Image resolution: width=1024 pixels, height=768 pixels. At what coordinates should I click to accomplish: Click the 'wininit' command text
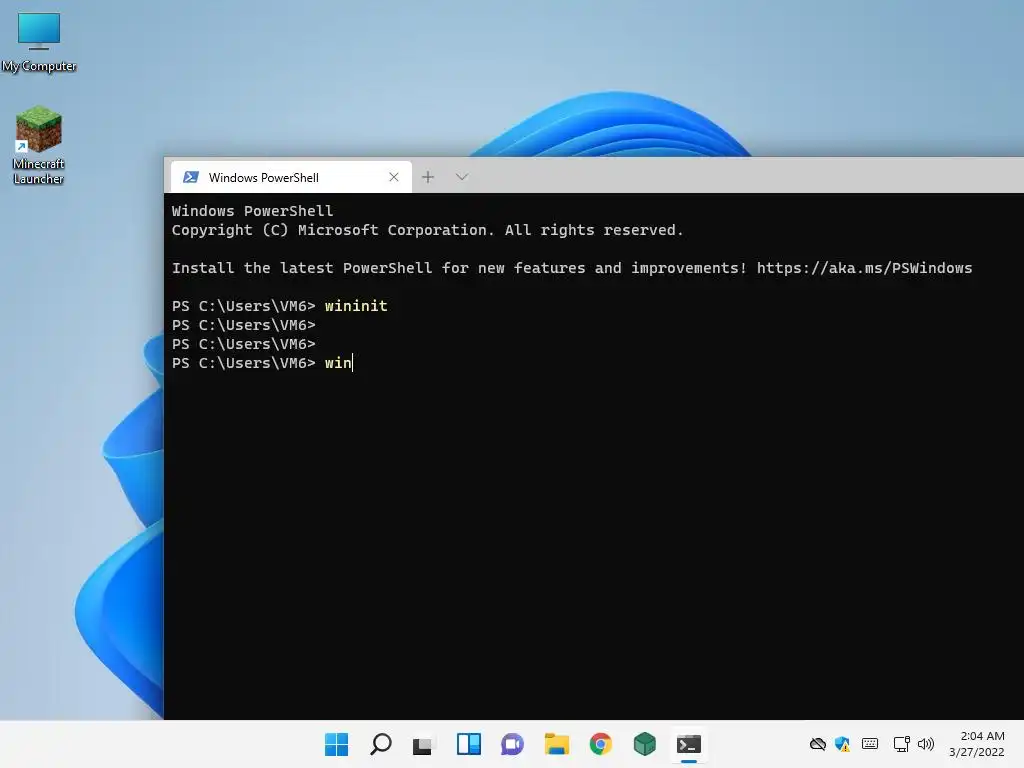tap(356, 306)
